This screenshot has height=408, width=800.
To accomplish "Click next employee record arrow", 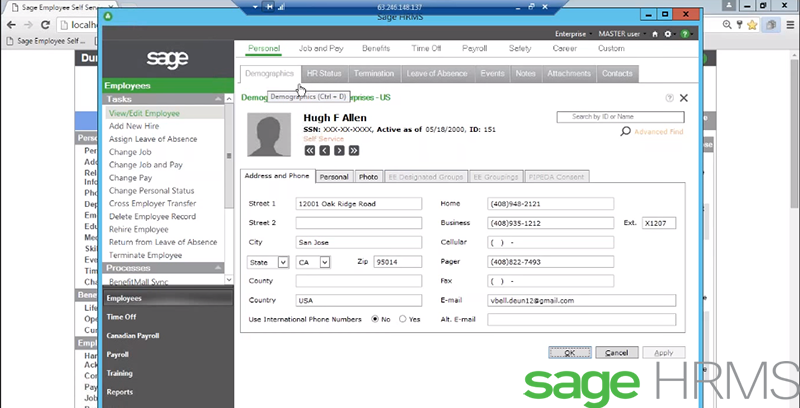I will 339,151.
